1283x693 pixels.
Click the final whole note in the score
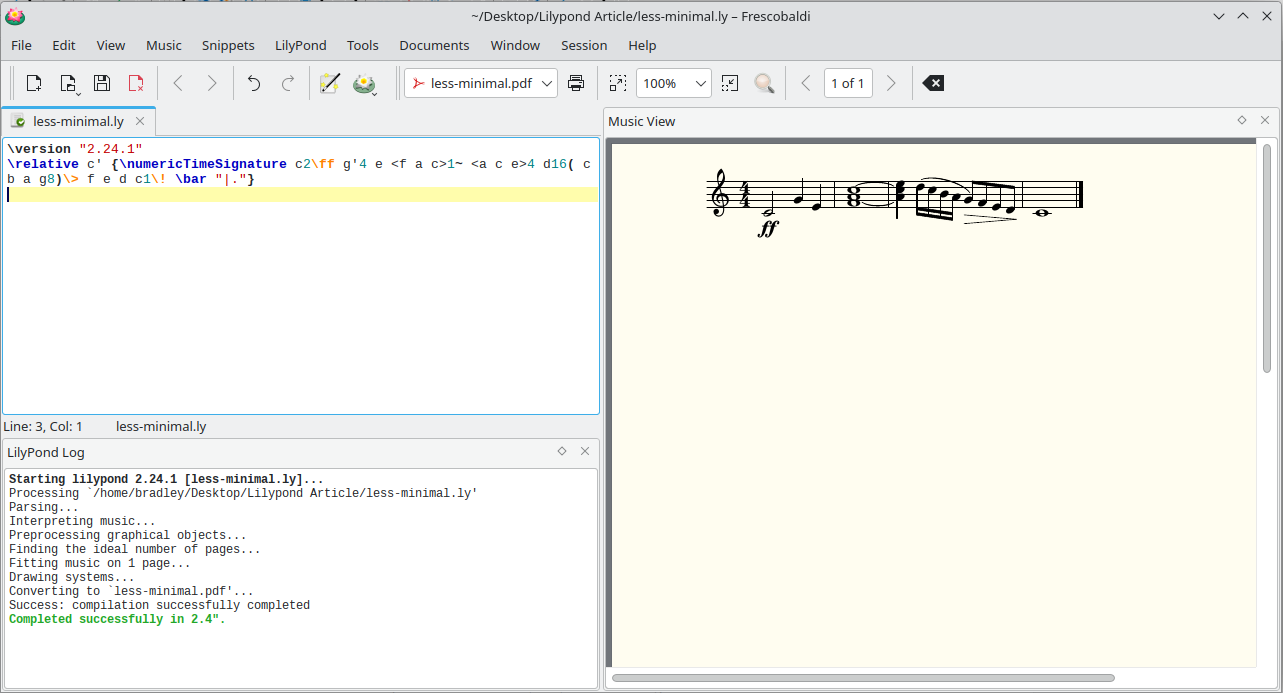(x=1042, y=212)
